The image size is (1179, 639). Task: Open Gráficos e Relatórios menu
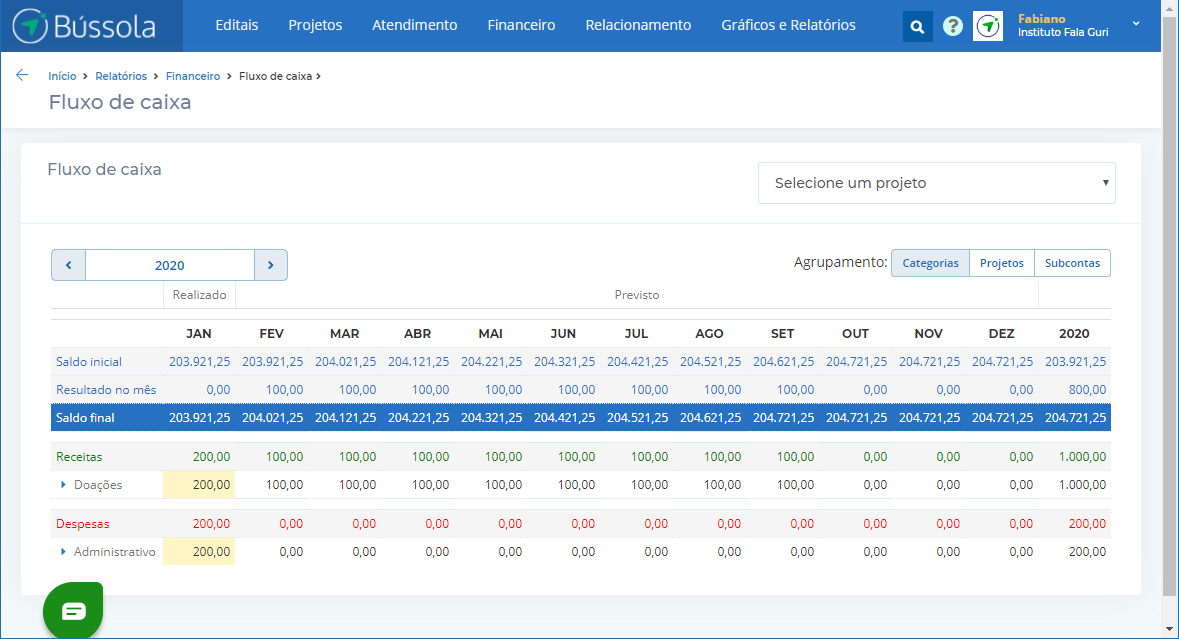pos(788,25)
